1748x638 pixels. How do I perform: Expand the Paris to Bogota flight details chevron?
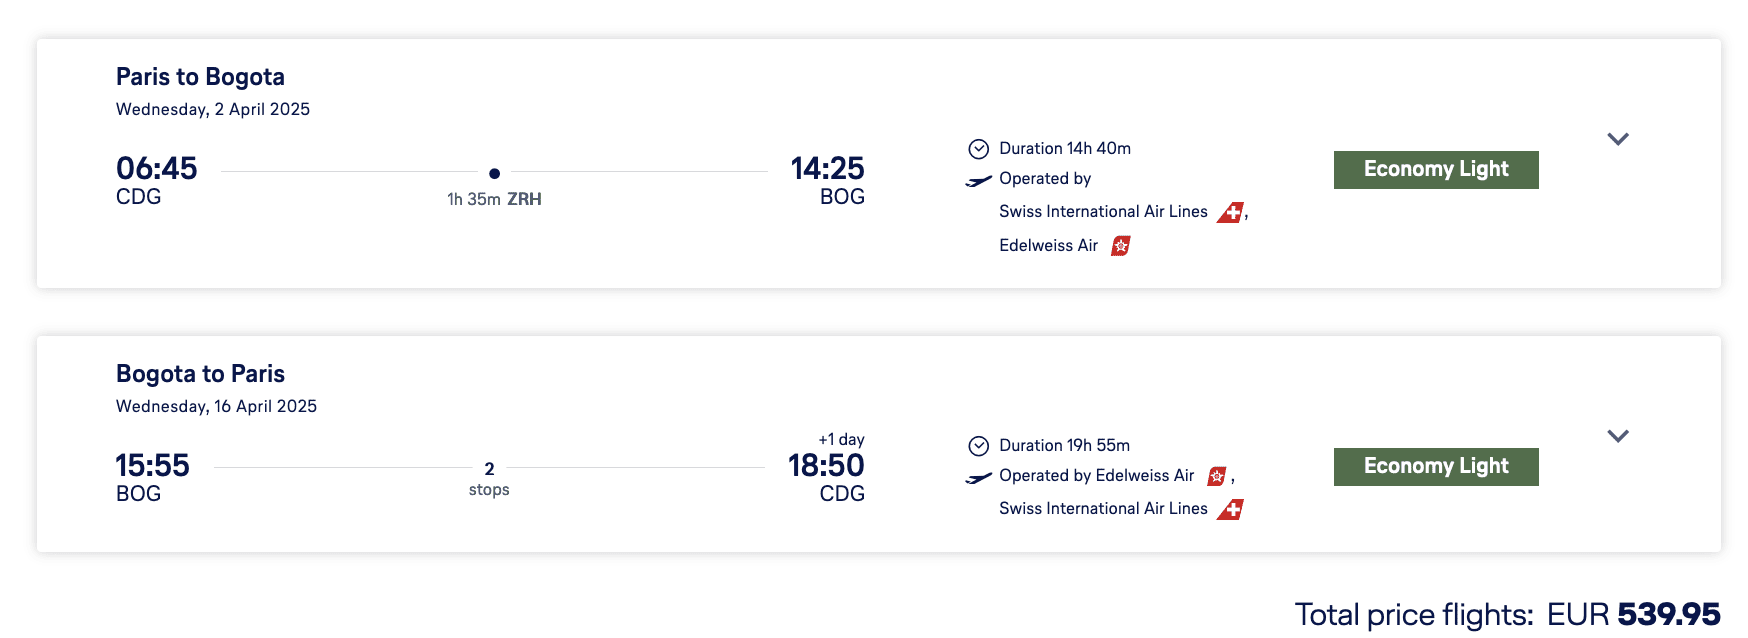(1617, 139)
